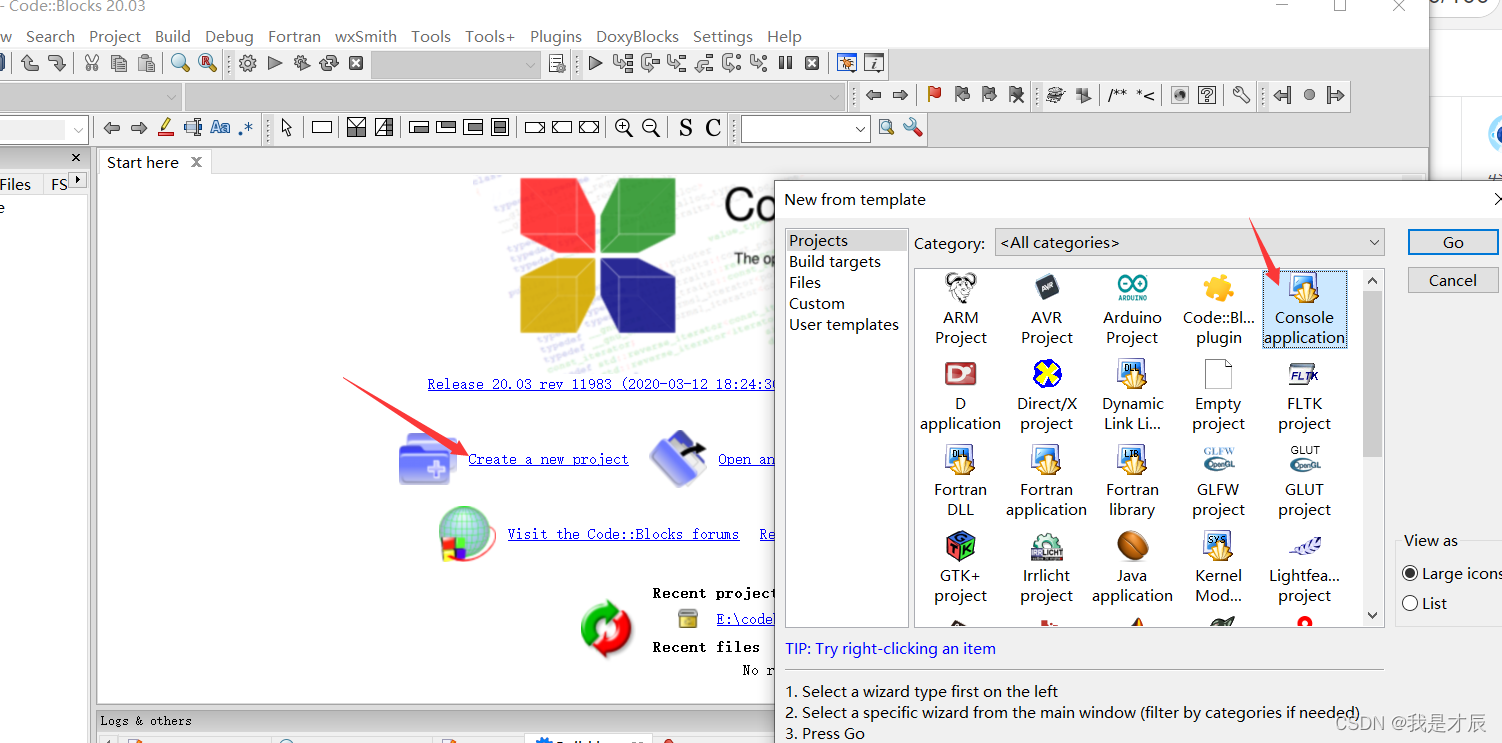Select the Large icons radio button

click(x=1410, y=573)
